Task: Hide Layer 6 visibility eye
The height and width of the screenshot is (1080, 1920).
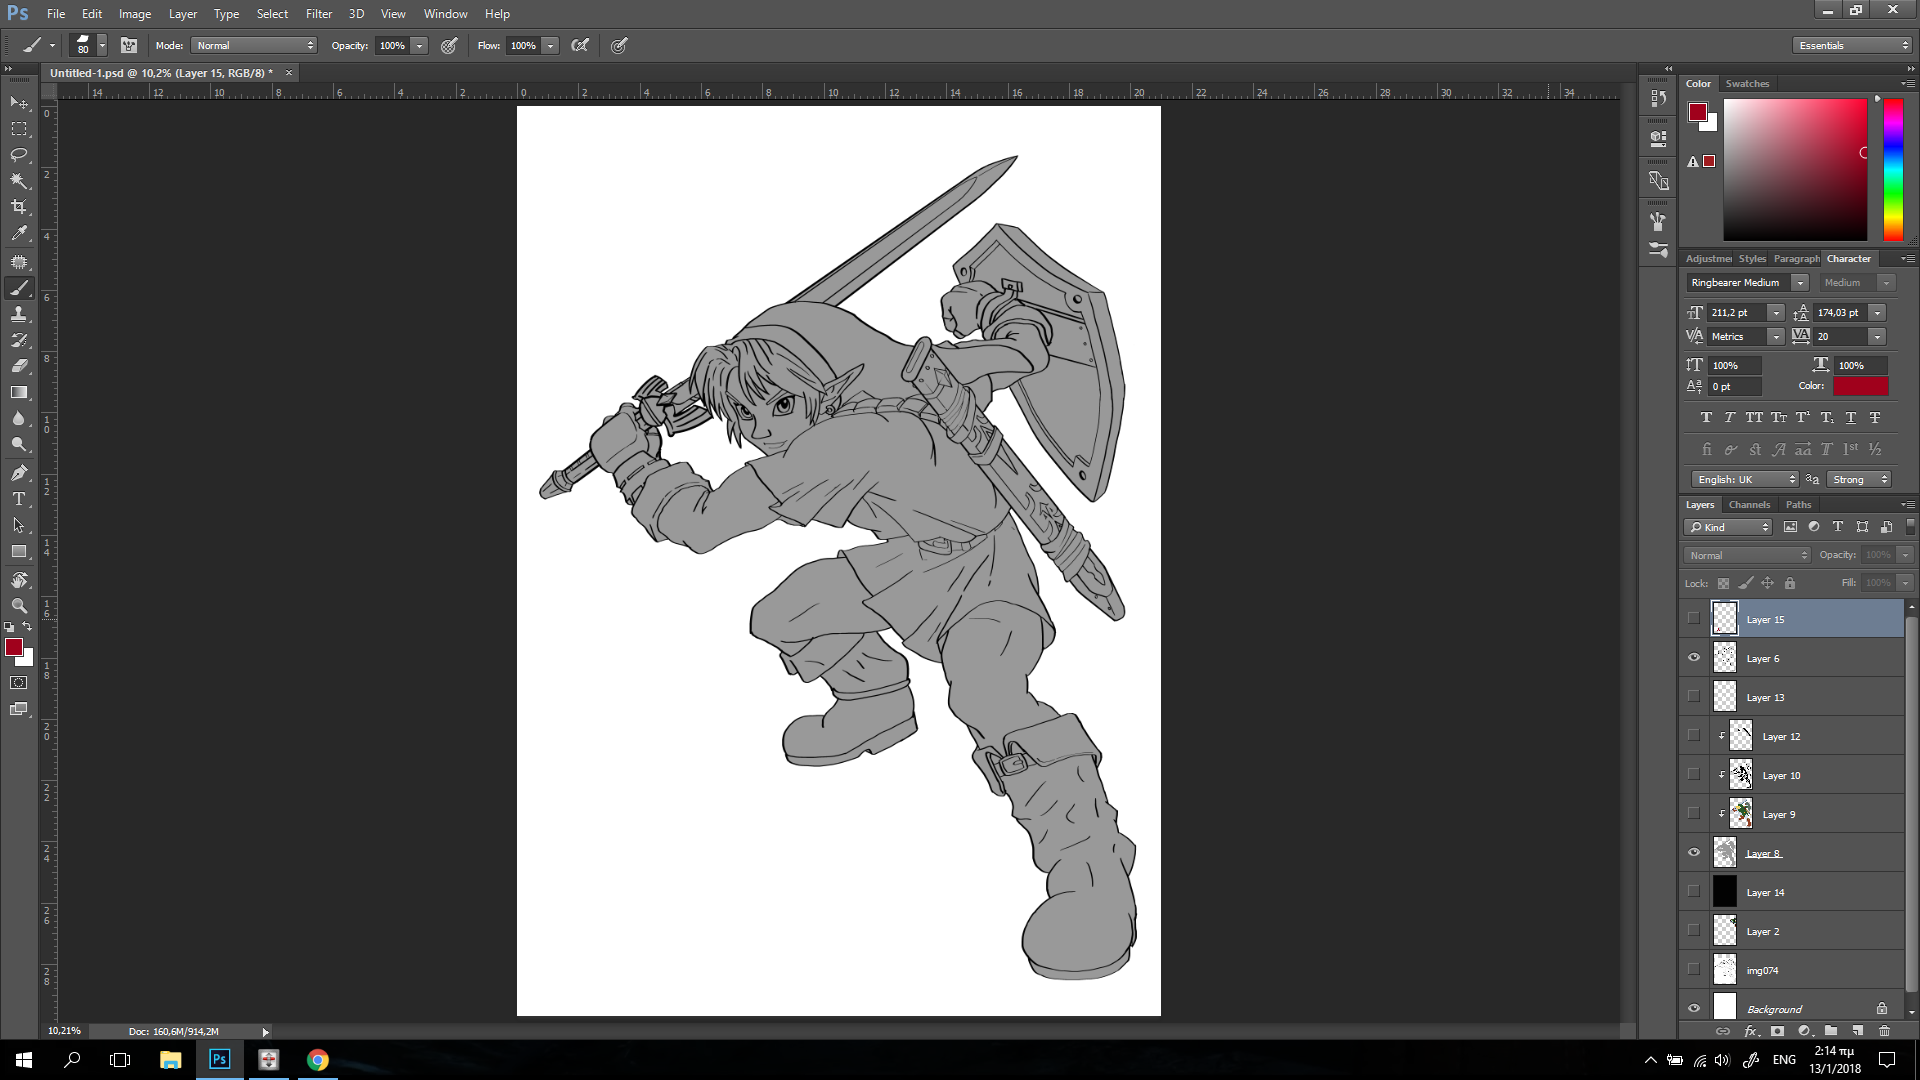Action: 1693,658
